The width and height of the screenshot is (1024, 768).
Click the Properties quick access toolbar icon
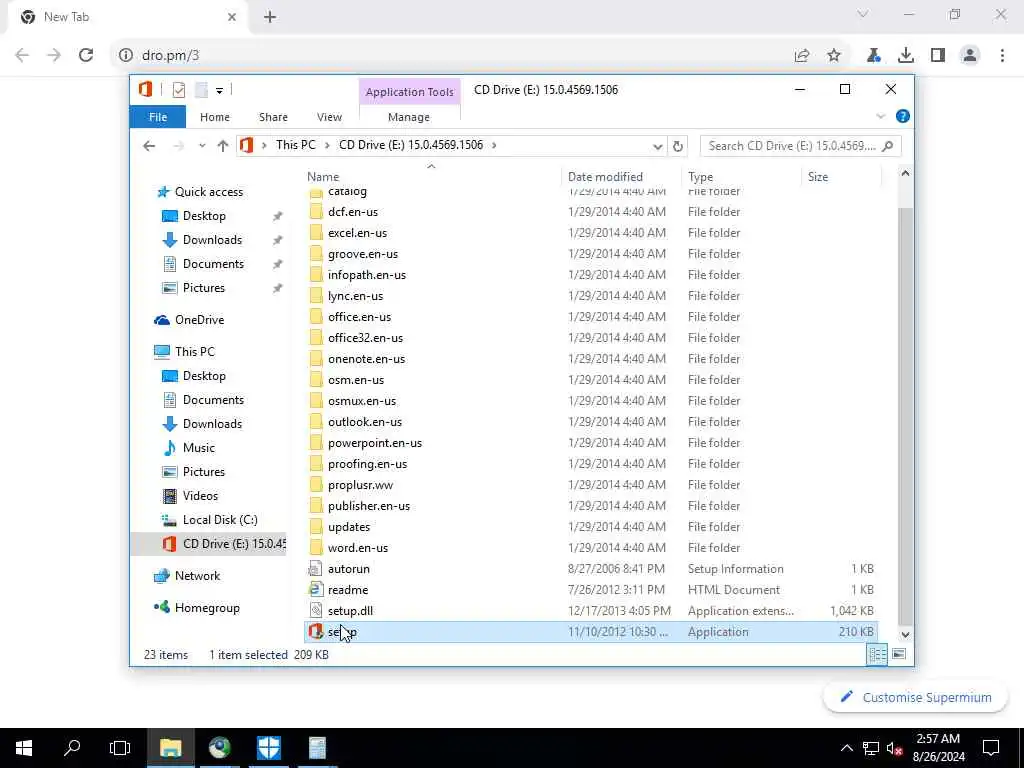pos(178,89)
